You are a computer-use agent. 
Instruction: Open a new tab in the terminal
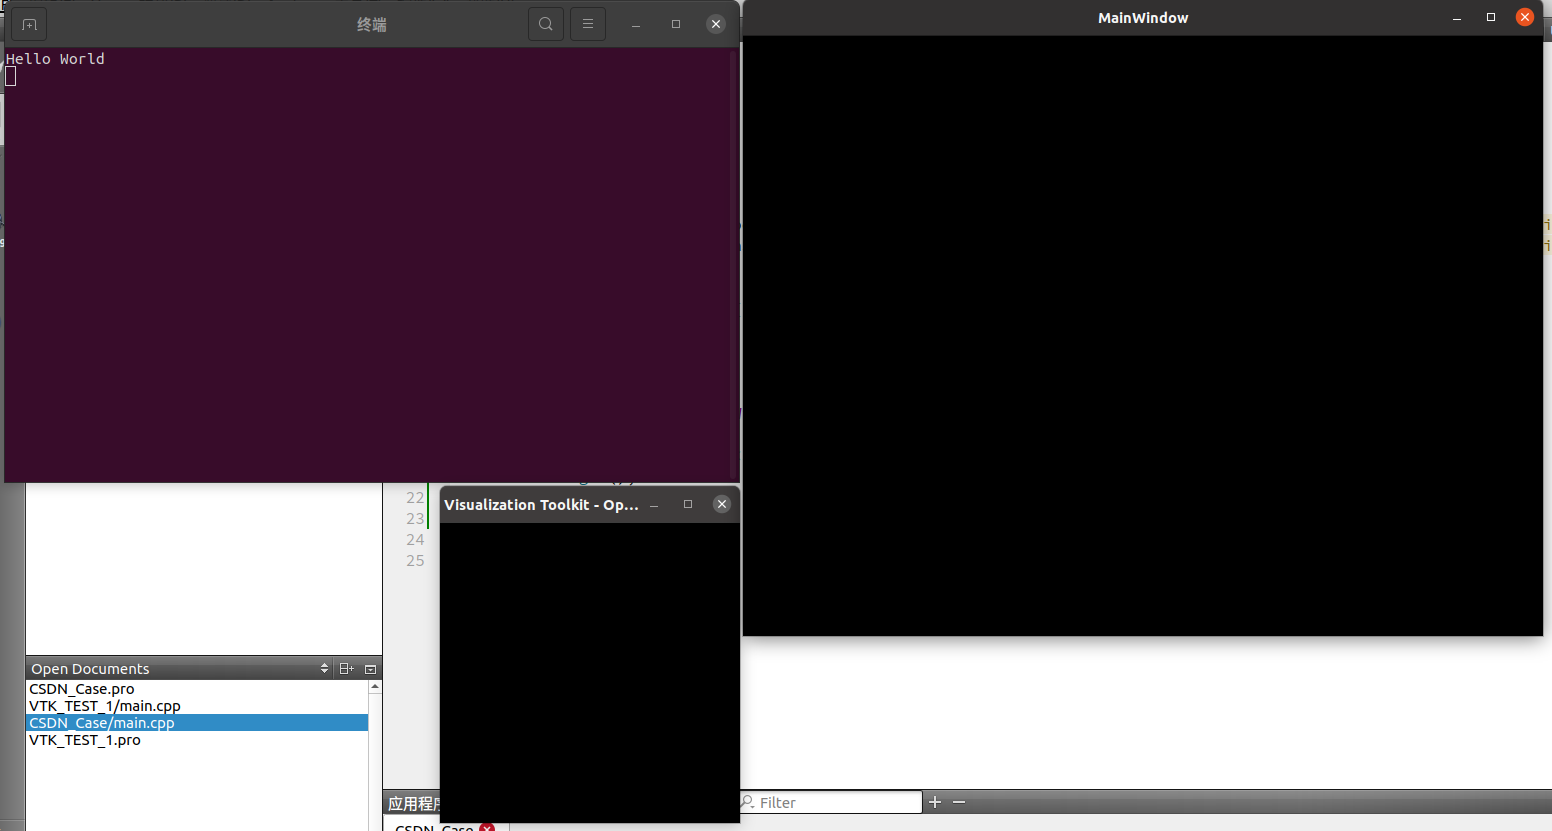pos(29,24)
